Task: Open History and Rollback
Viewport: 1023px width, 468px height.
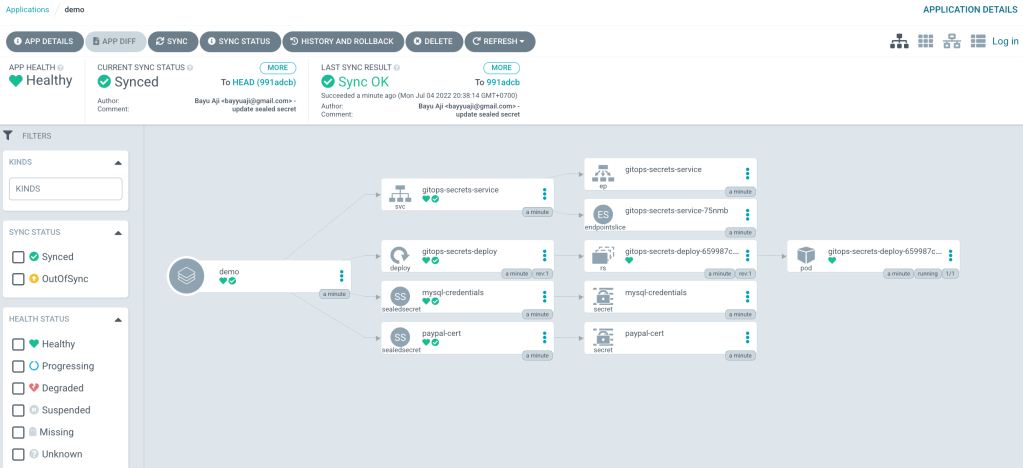Action: coord(343,41)
